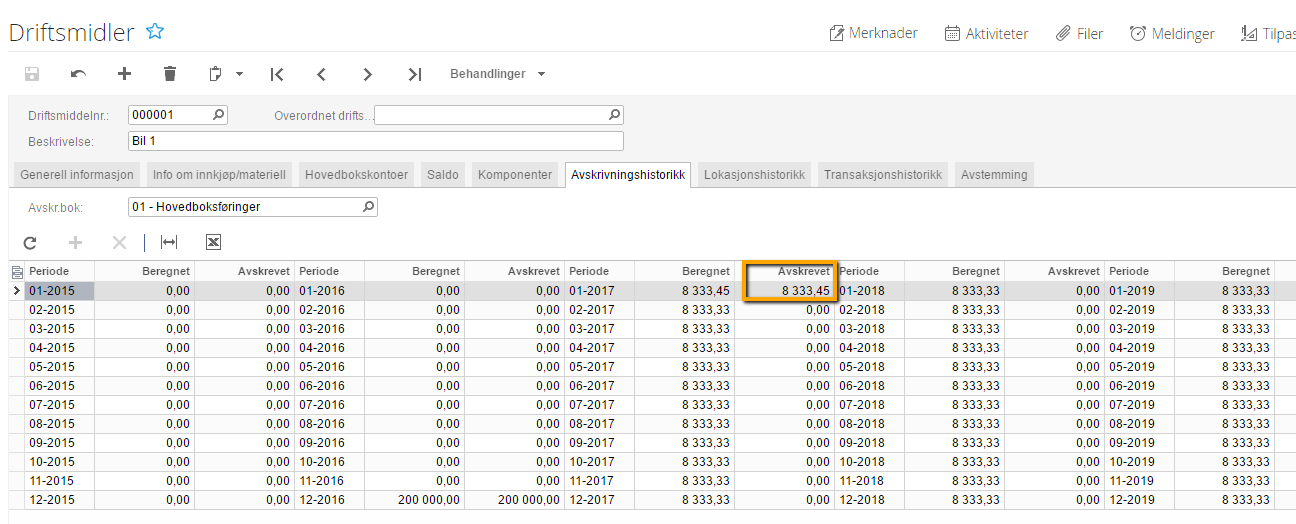Open the Transaksjonshistorikk tab
This screenshot has width=1296, height=524.
tap(882, 174)
